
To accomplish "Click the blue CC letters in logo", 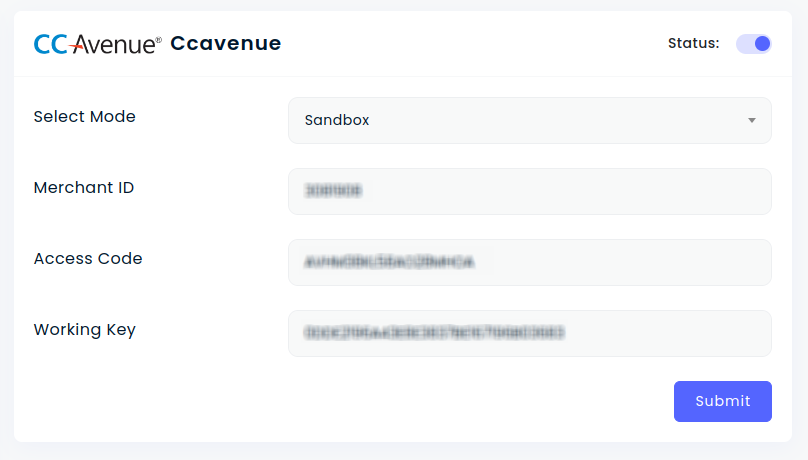I will (x=50, y=44).
